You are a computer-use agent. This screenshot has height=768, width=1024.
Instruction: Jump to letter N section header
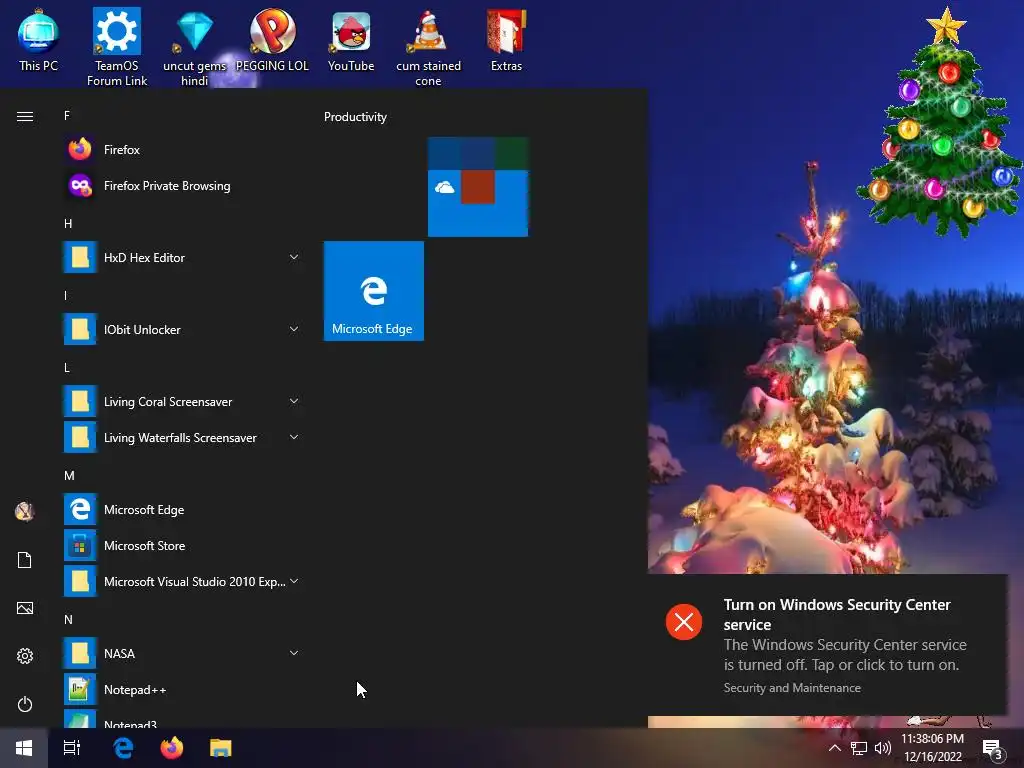[69, 619]
